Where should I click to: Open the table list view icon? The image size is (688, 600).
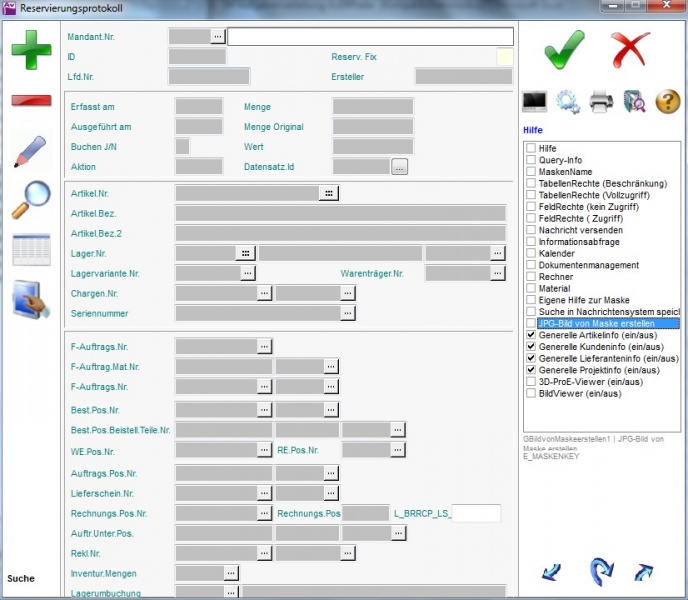(31, 249)
